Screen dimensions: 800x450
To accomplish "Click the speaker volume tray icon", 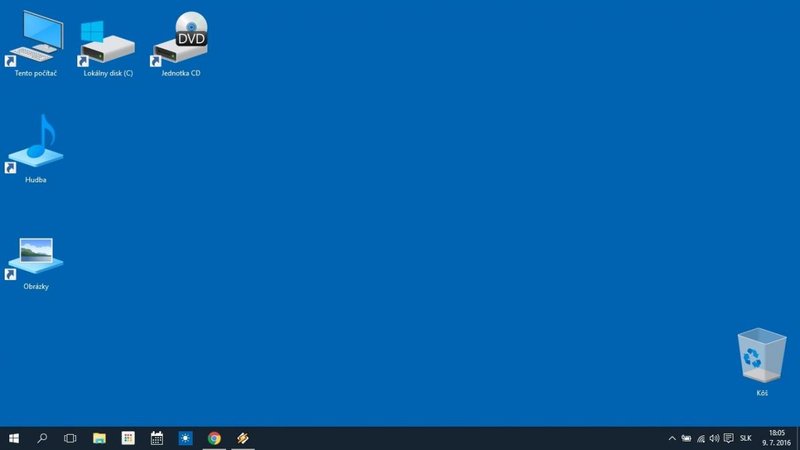I will click(714, 438).
